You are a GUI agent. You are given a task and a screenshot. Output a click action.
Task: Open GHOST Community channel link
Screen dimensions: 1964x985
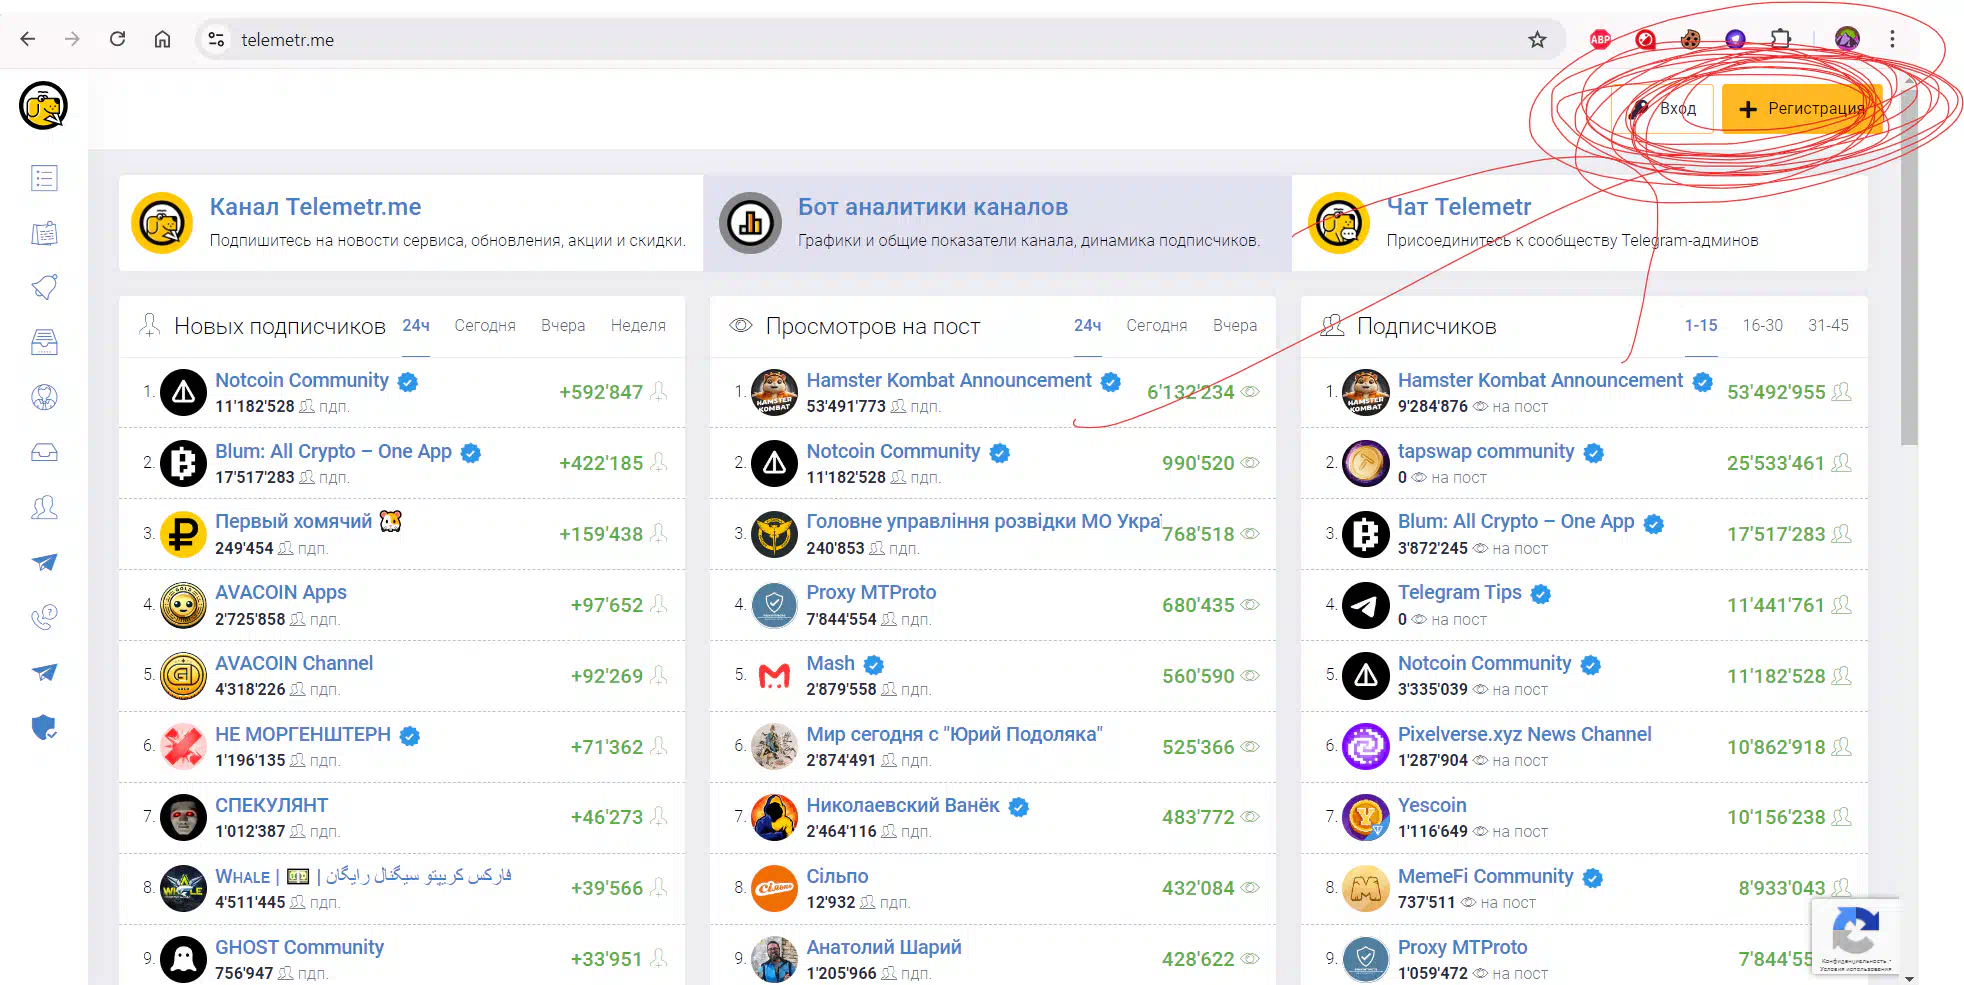pos(300,947)
